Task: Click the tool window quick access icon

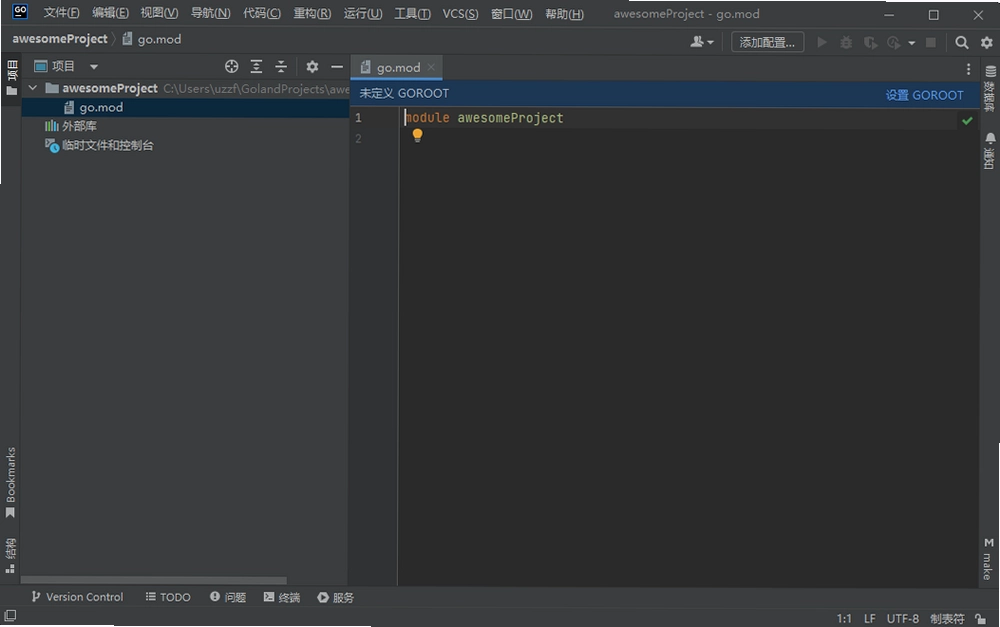Action: (x=10, y=616)
